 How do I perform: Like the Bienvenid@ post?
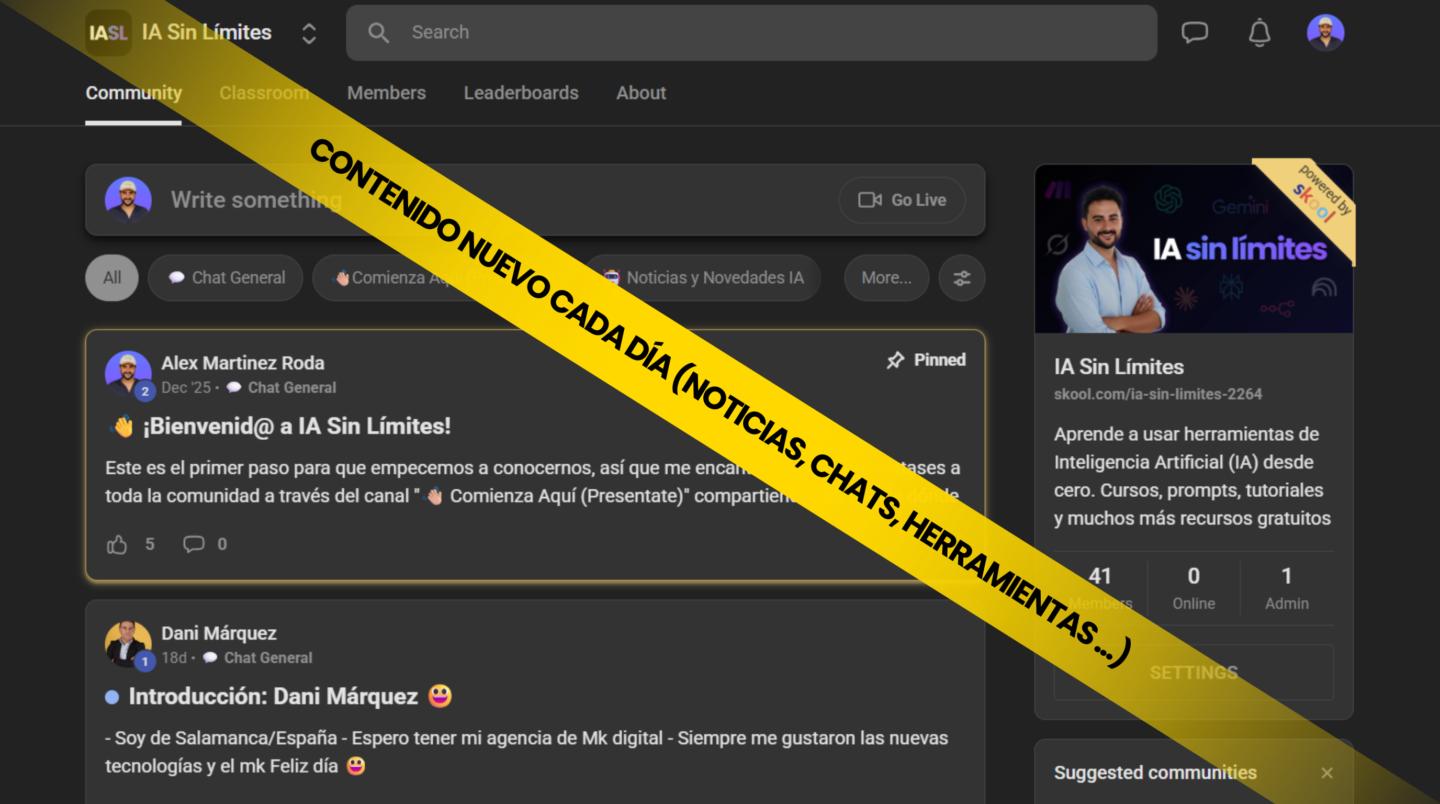(117, 544)
